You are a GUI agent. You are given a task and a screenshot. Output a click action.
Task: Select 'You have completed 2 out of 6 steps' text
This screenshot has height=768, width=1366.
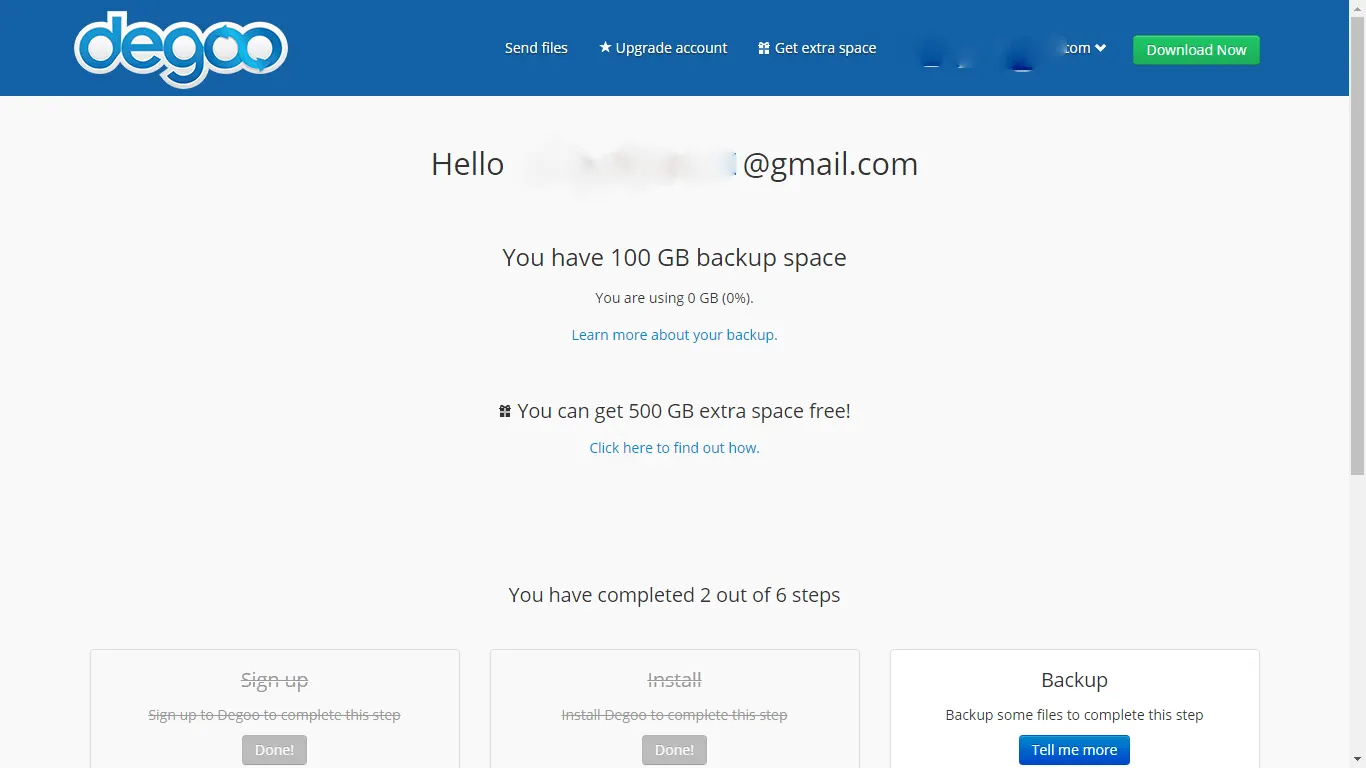click(x=674, y=595)
